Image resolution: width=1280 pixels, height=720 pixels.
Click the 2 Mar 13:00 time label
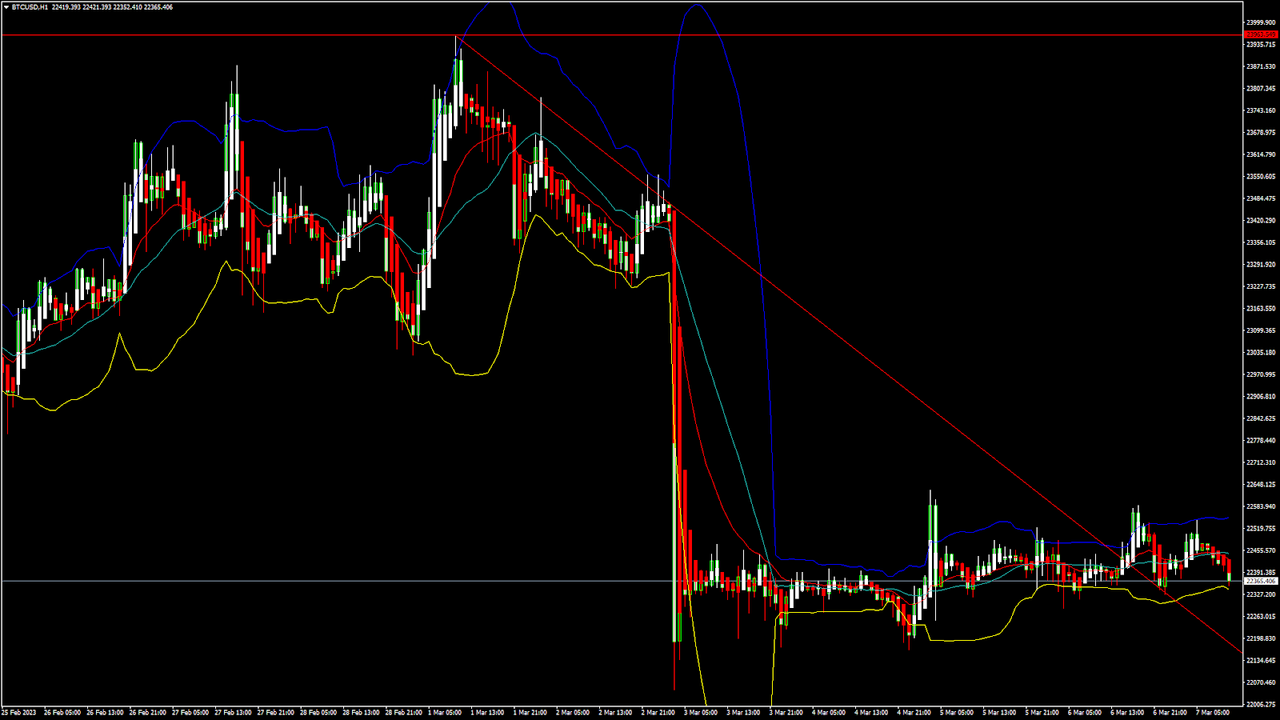click(x=617, y=713)
